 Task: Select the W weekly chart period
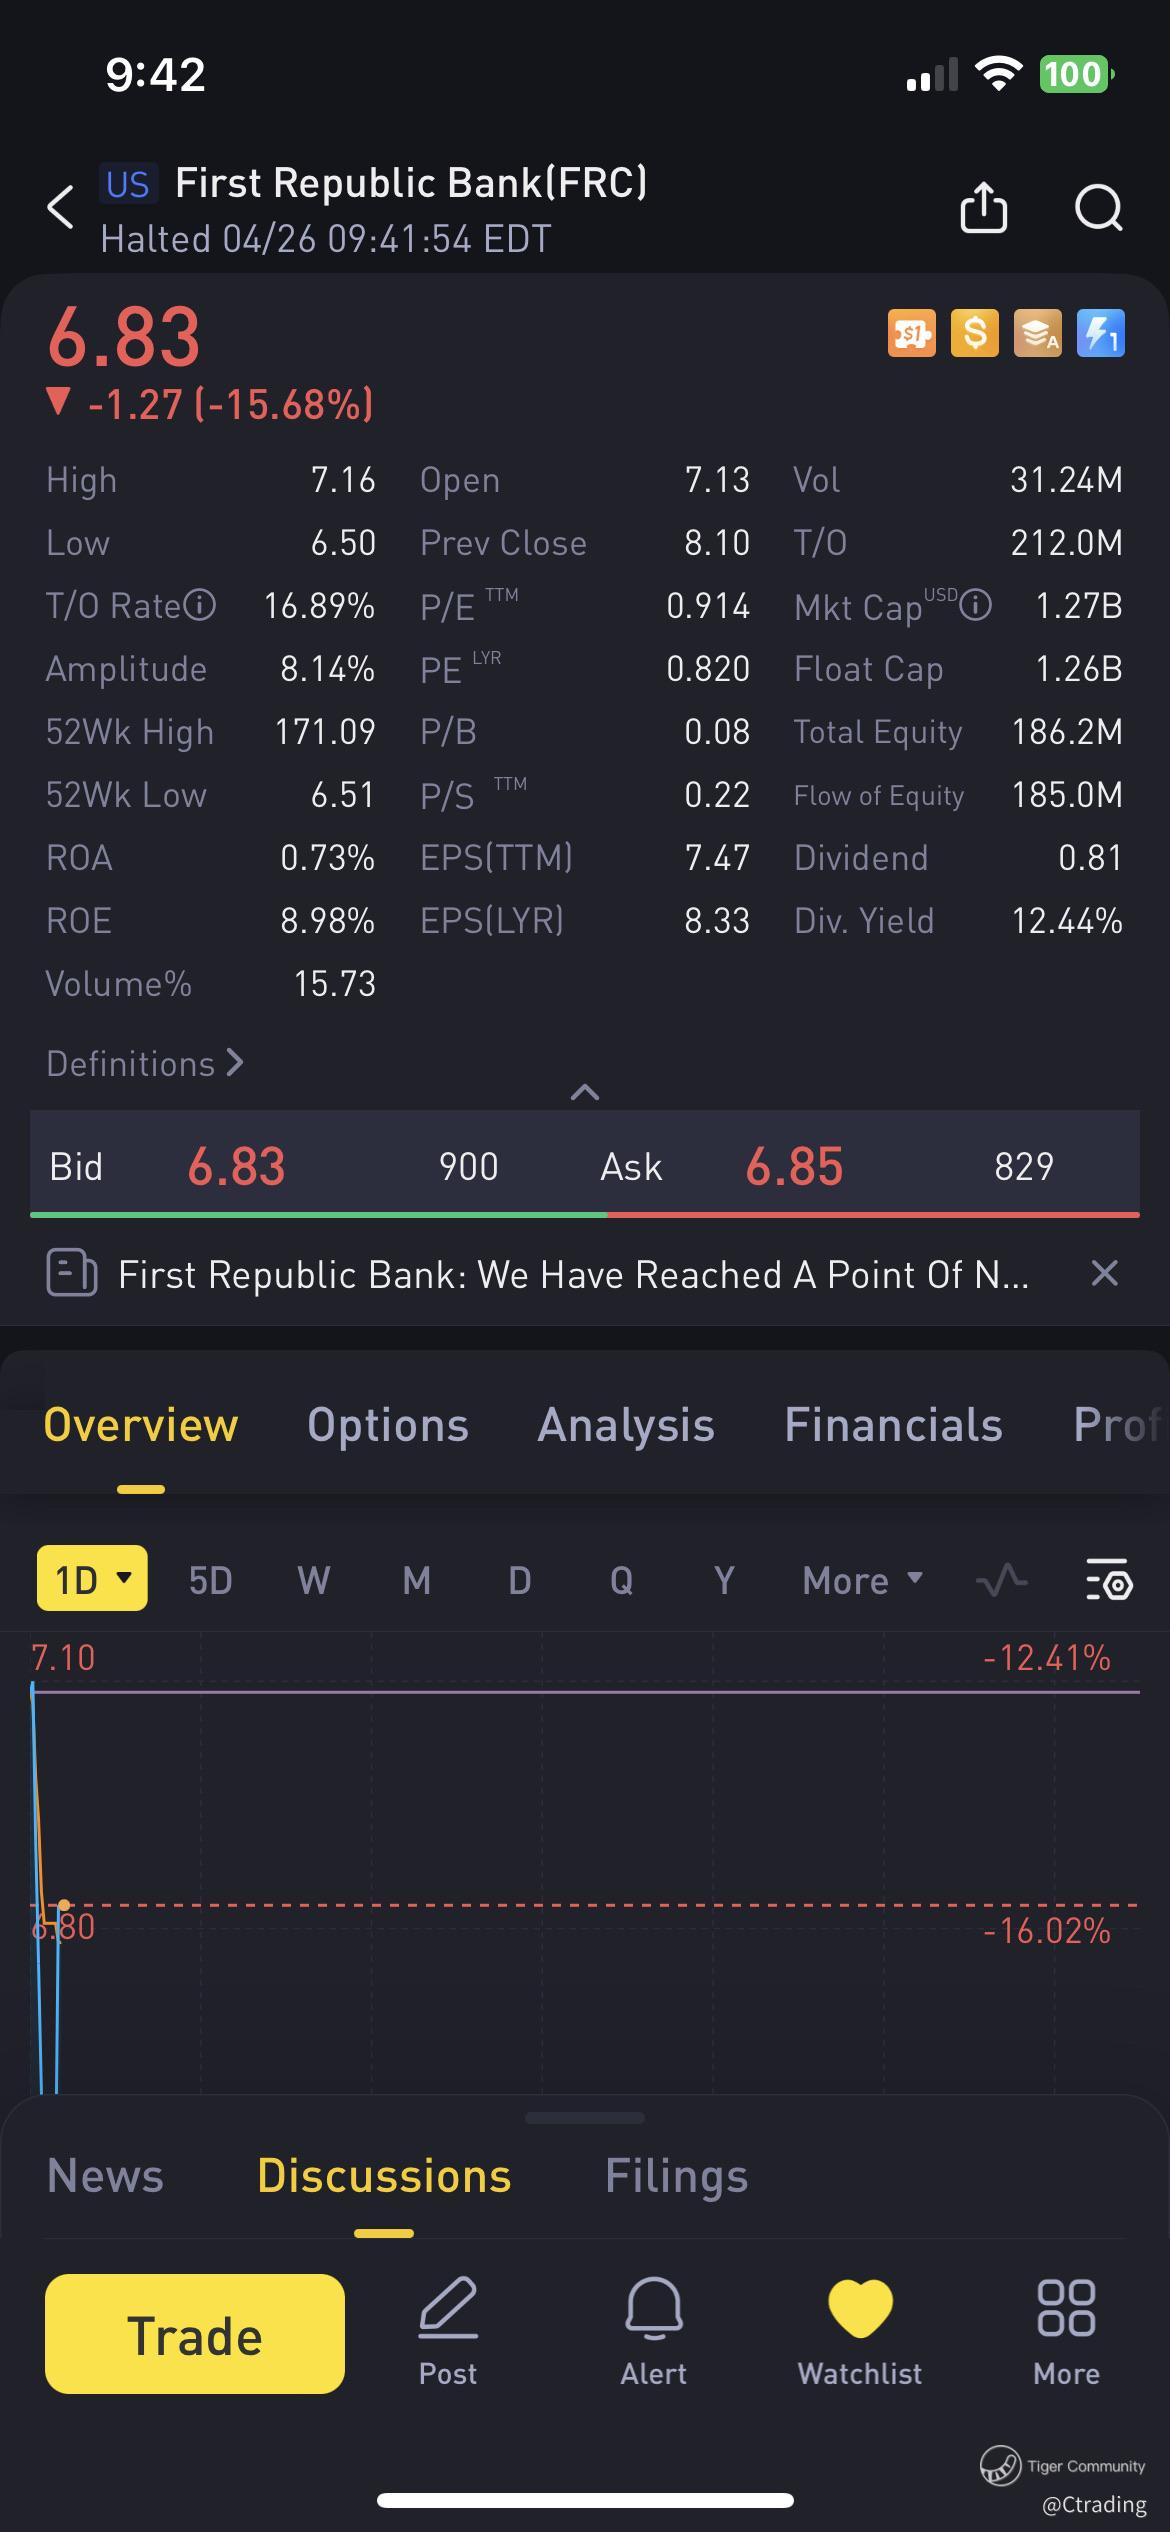tap(313, 1580)
